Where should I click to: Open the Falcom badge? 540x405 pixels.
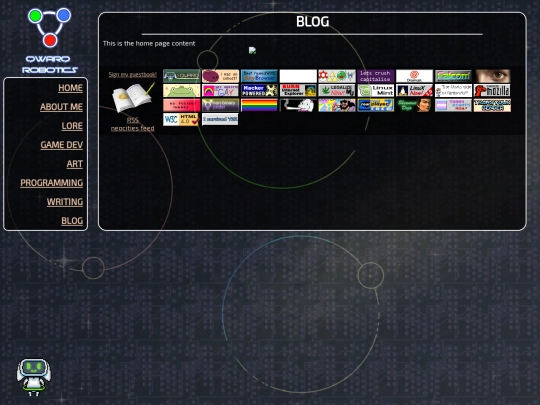[453, 76]
